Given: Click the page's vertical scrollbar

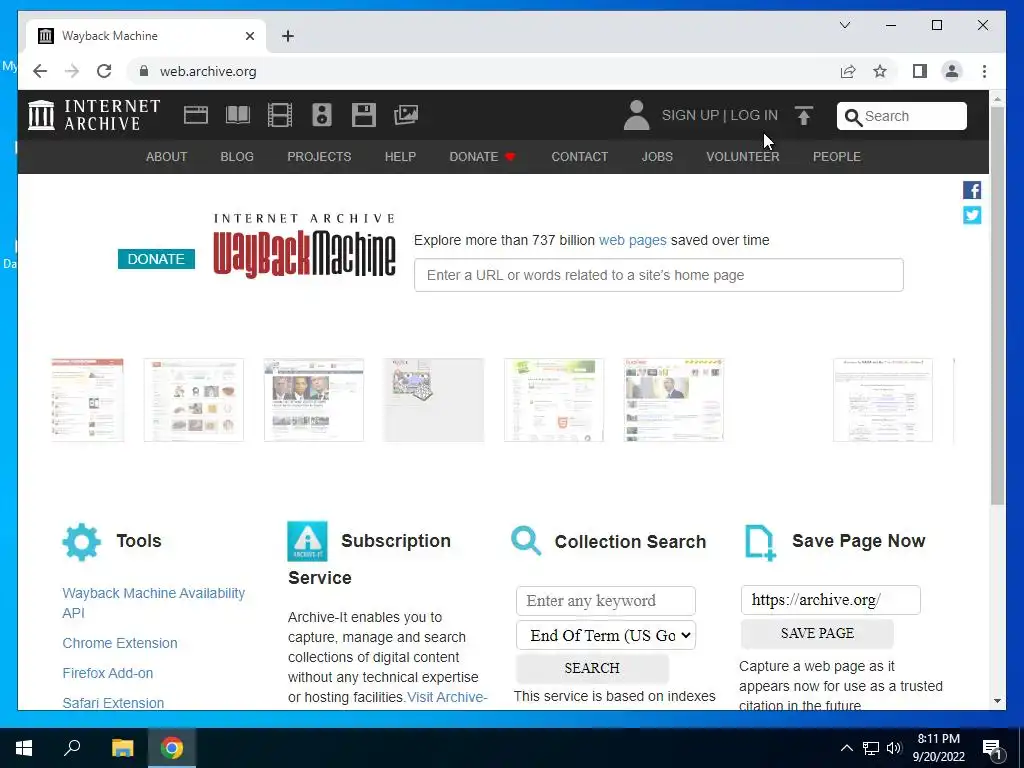Looking at the screenshot, I should (997, 306).
